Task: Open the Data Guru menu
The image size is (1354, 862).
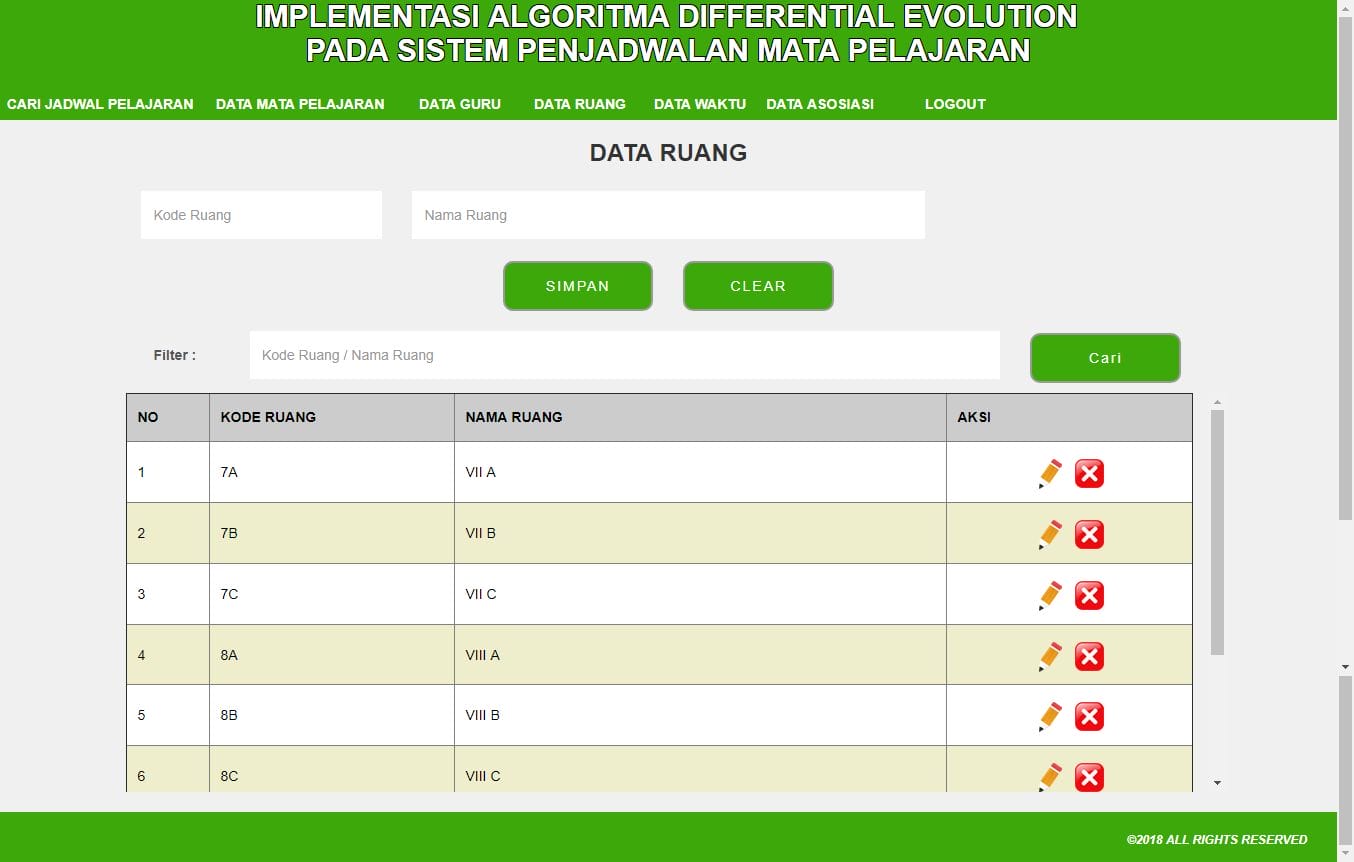Action: click(x=459, y=104)
